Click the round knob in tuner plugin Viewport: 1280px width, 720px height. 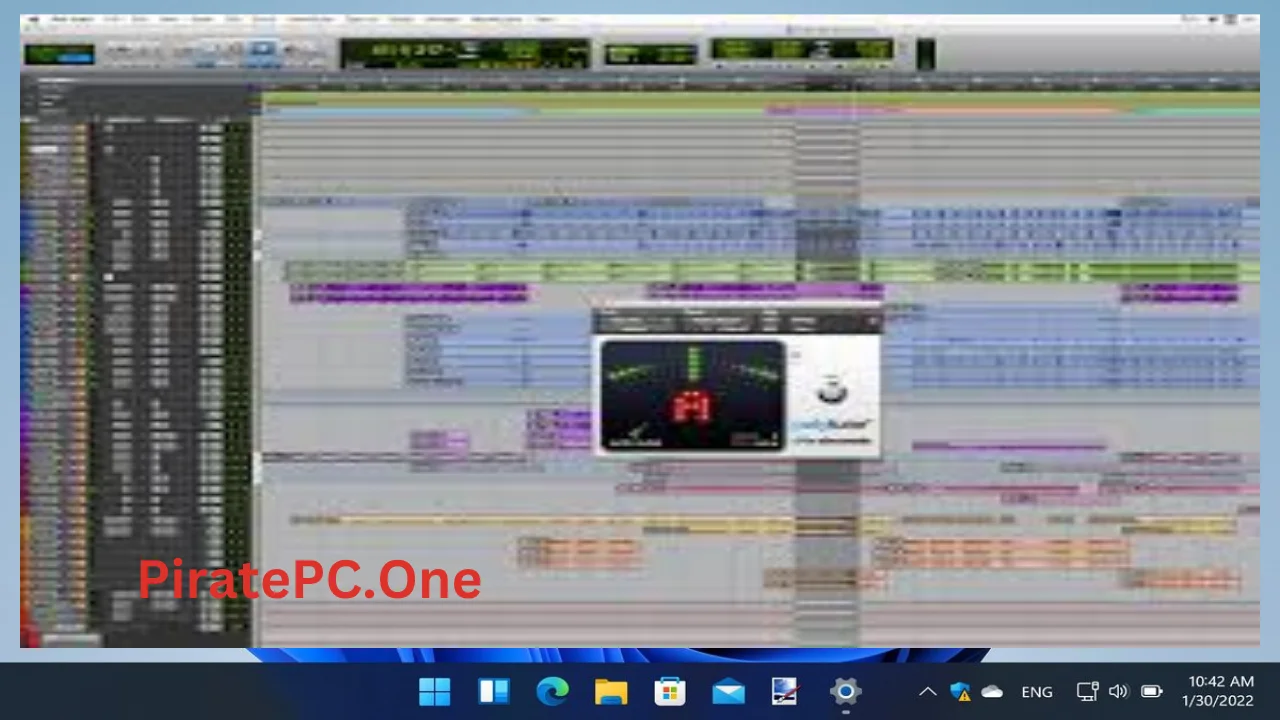pos(832,390)
